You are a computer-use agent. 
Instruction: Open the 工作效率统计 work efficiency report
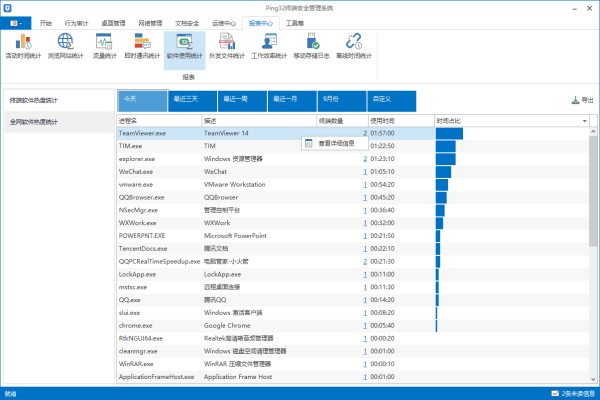pyautogui.click(x=269, y=46)
